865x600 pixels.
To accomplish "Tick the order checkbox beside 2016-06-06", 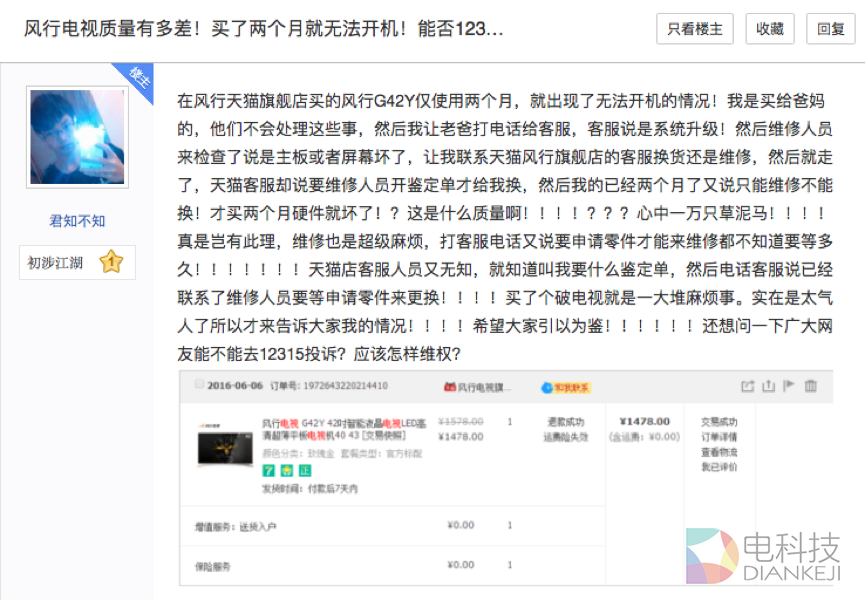I will pyautogui.click(x=200, y=386).
